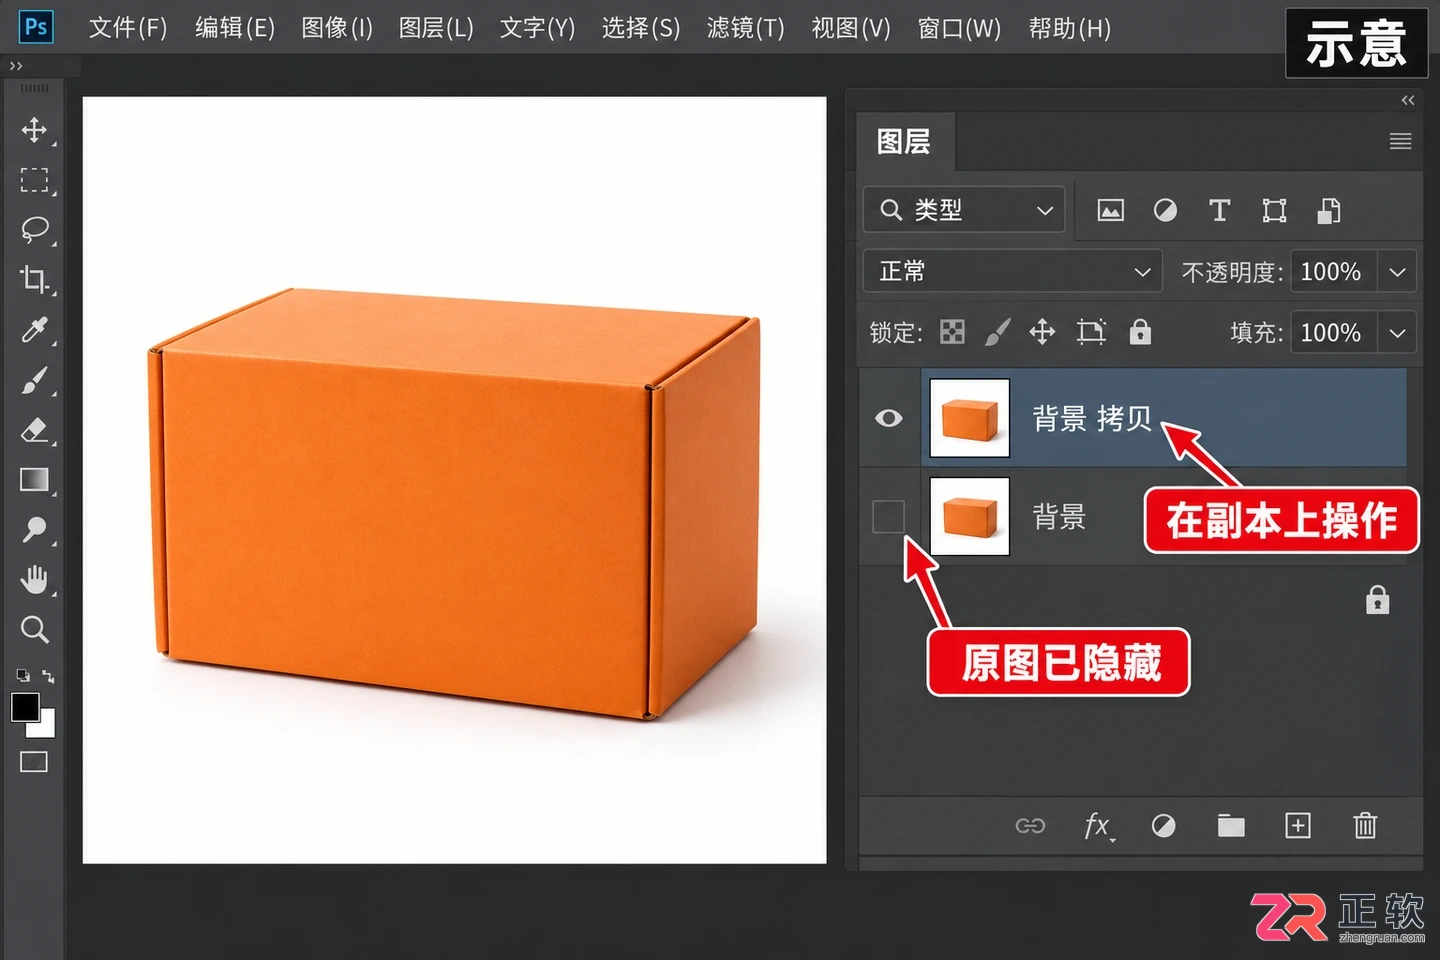Select the Zoom tool
Screen dimensions: 1440x960
[34, 629]
